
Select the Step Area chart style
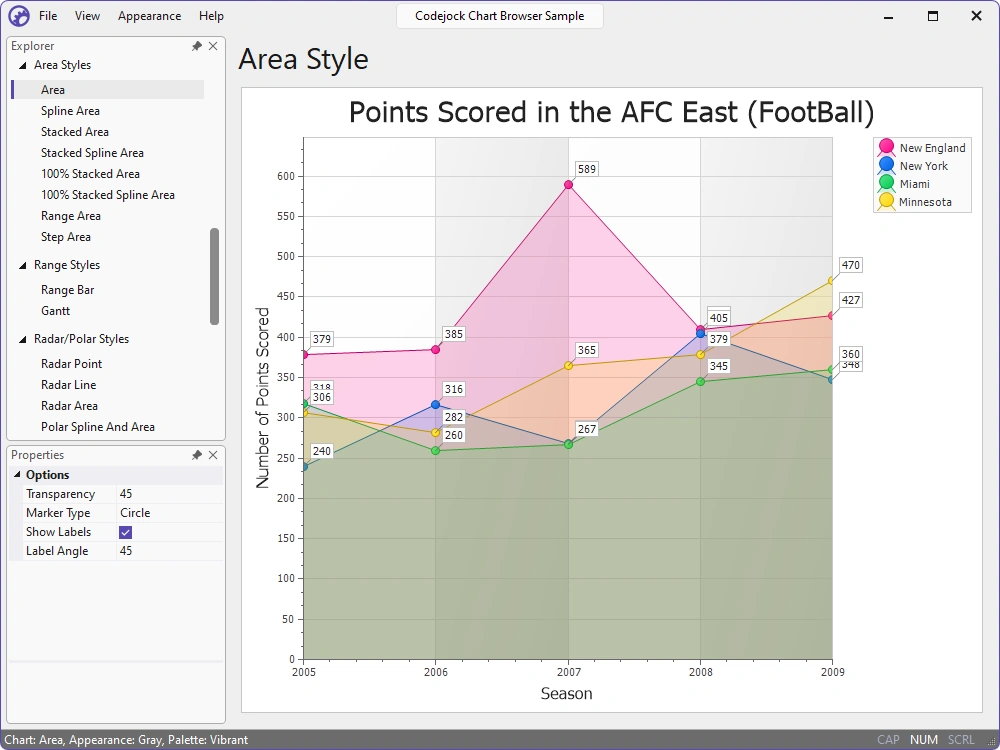[x=66, y=237]
